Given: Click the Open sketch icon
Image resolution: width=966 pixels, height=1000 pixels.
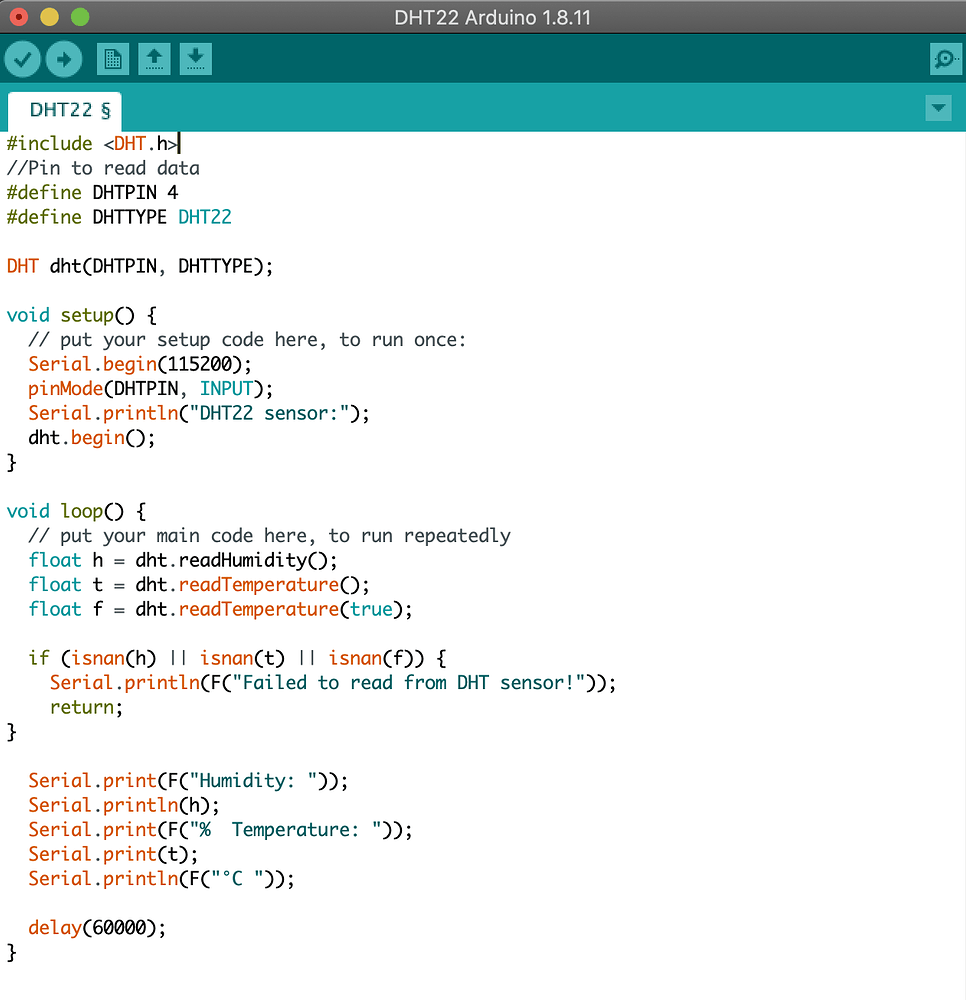Looking at the screenshot, I should pos(154,58).
